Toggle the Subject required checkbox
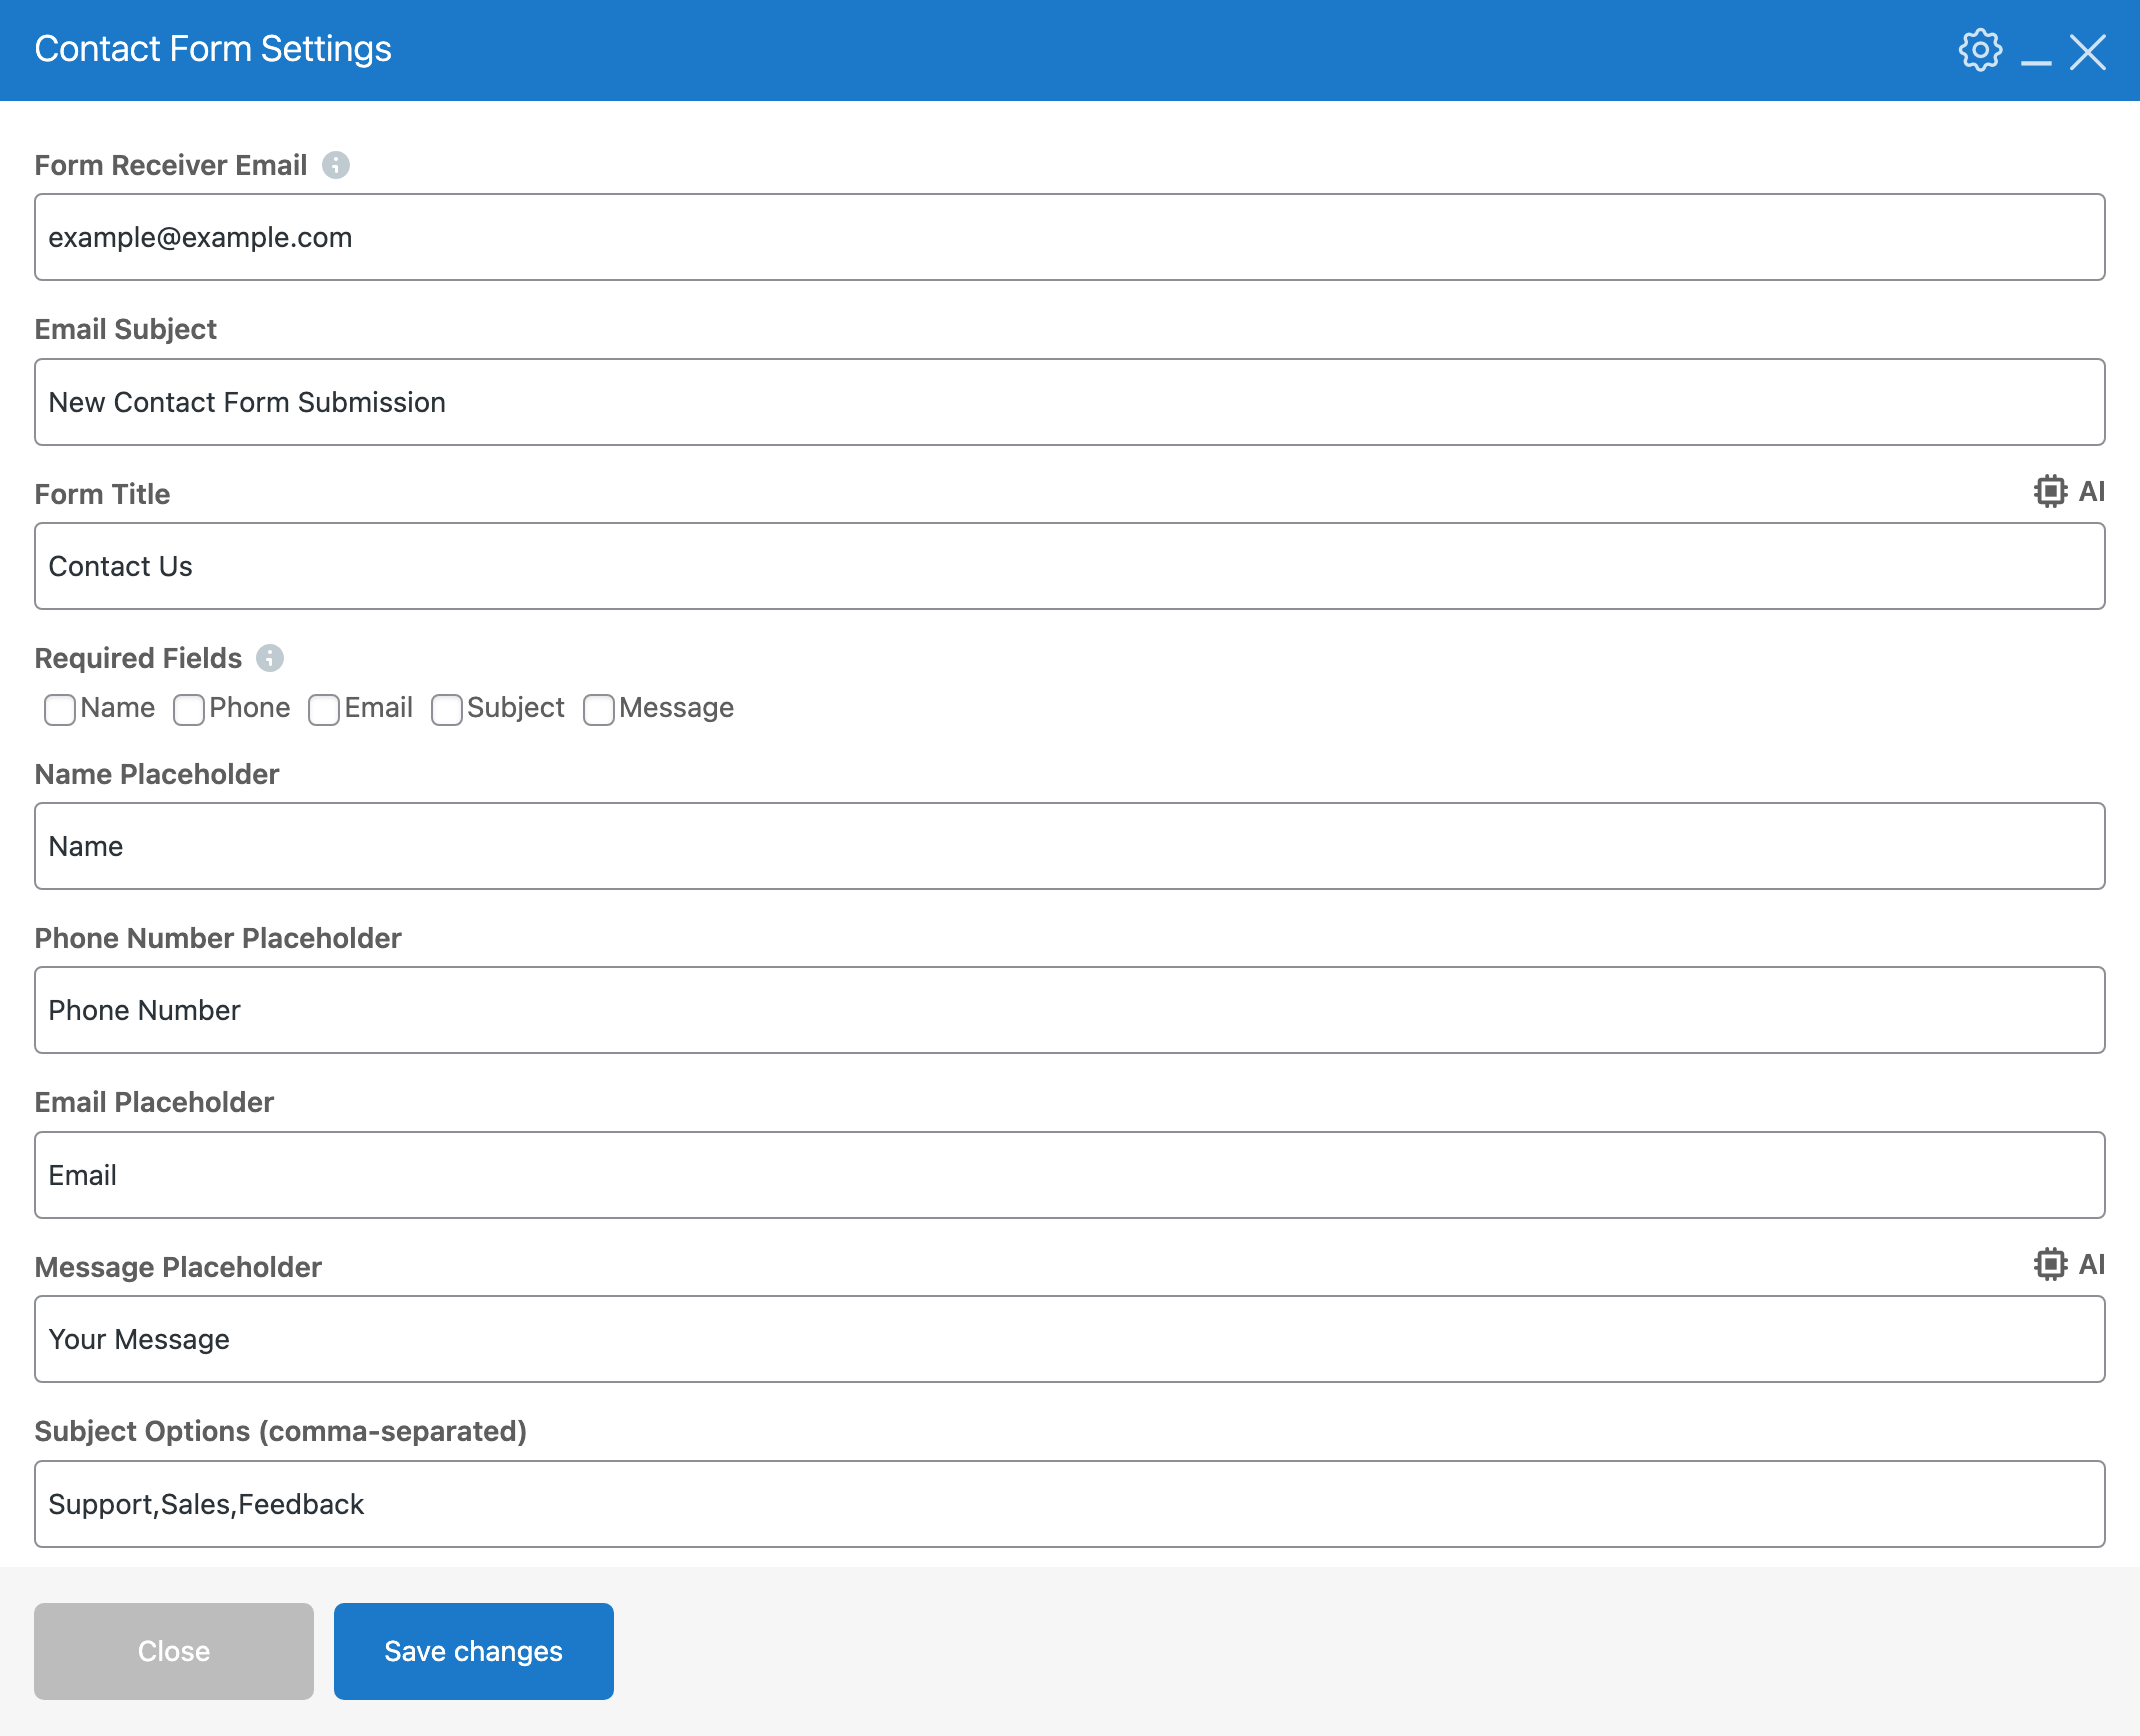Image resolution: width=2140 pixels, height=1736 pixels. [x=446, y=710]
